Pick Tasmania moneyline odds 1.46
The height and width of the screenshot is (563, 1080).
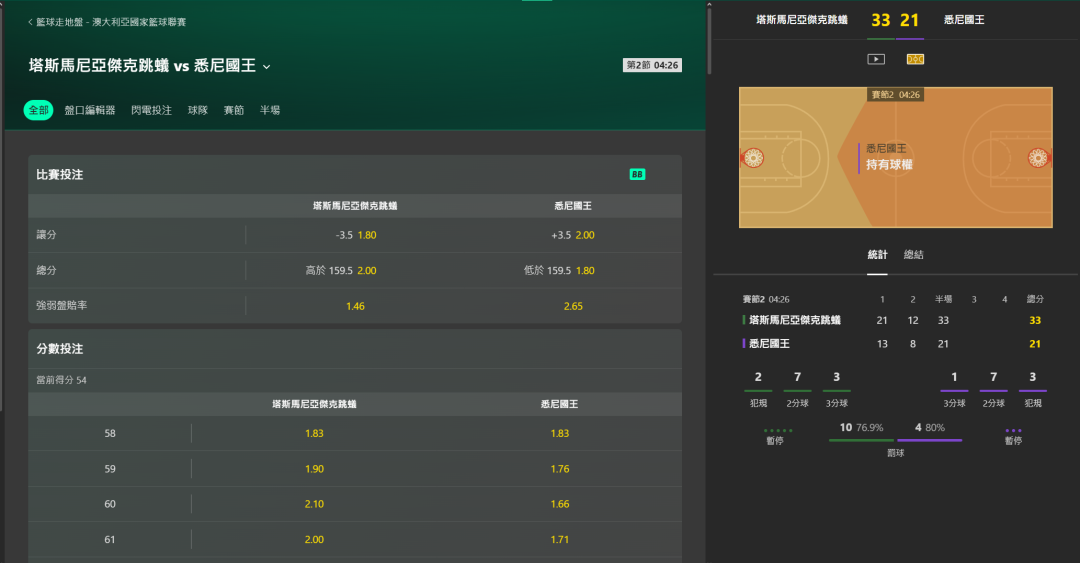(355, 306)
